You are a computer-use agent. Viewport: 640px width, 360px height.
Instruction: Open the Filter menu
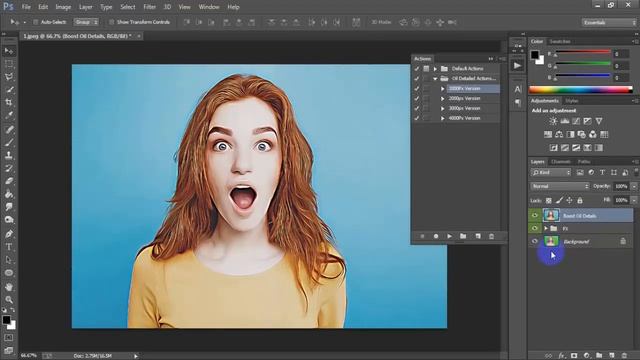[149, 7]
